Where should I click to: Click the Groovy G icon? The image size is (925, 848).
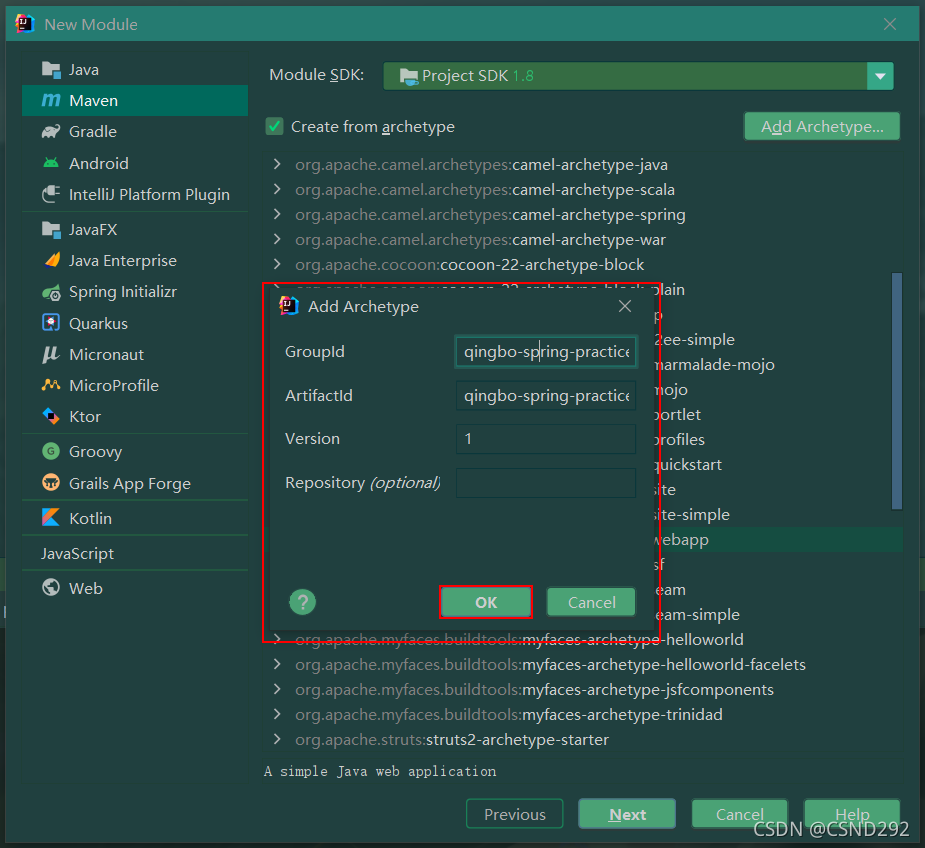tap(51, 451)
